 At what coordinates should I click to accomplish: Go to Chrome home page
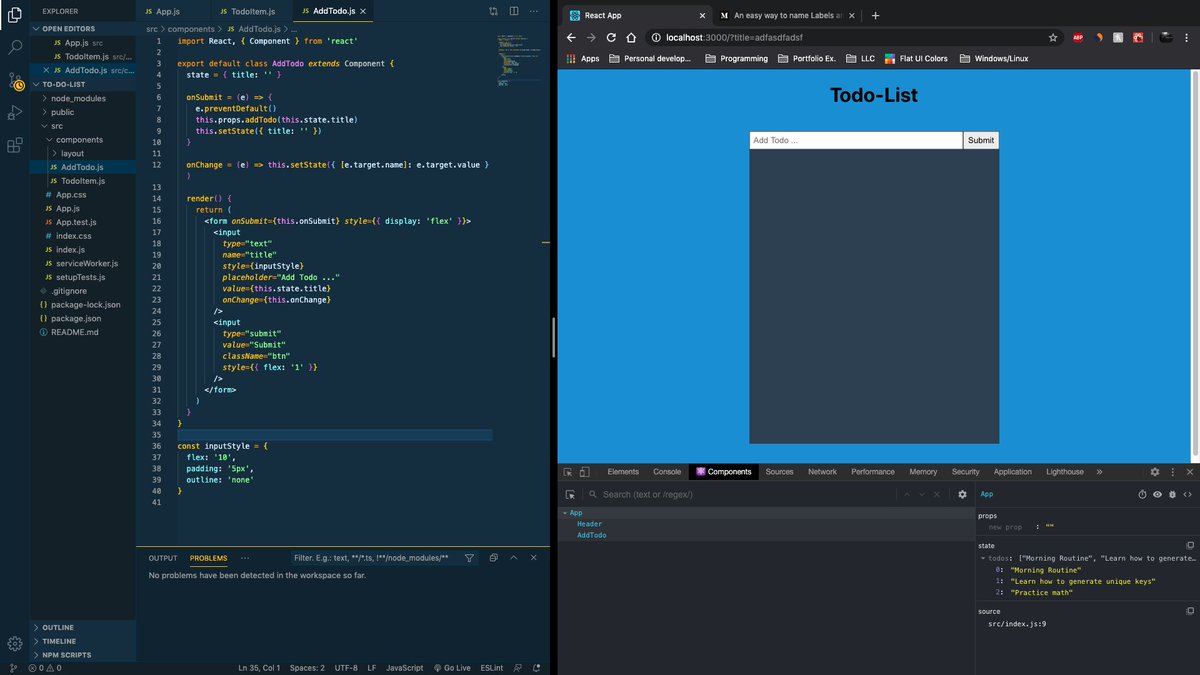point(631,37)
